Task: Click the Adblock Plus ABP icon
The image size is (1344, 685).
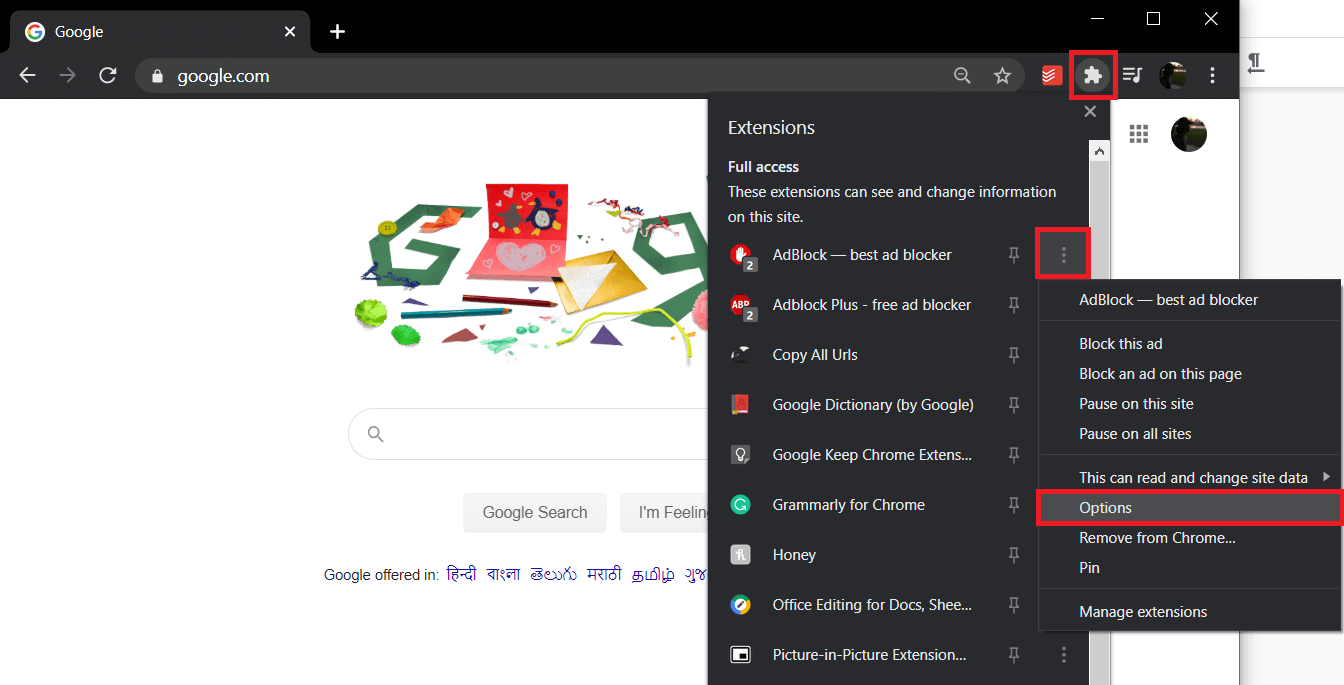Action: click(742, 306)
